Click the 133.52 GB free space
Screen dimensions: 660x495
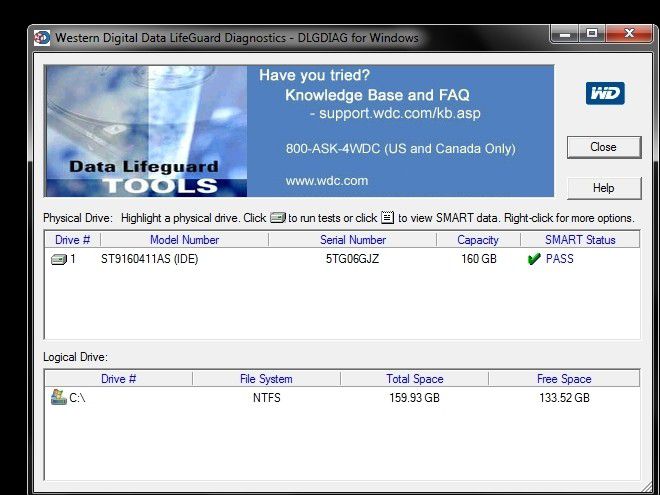click(x=564, y=397)
